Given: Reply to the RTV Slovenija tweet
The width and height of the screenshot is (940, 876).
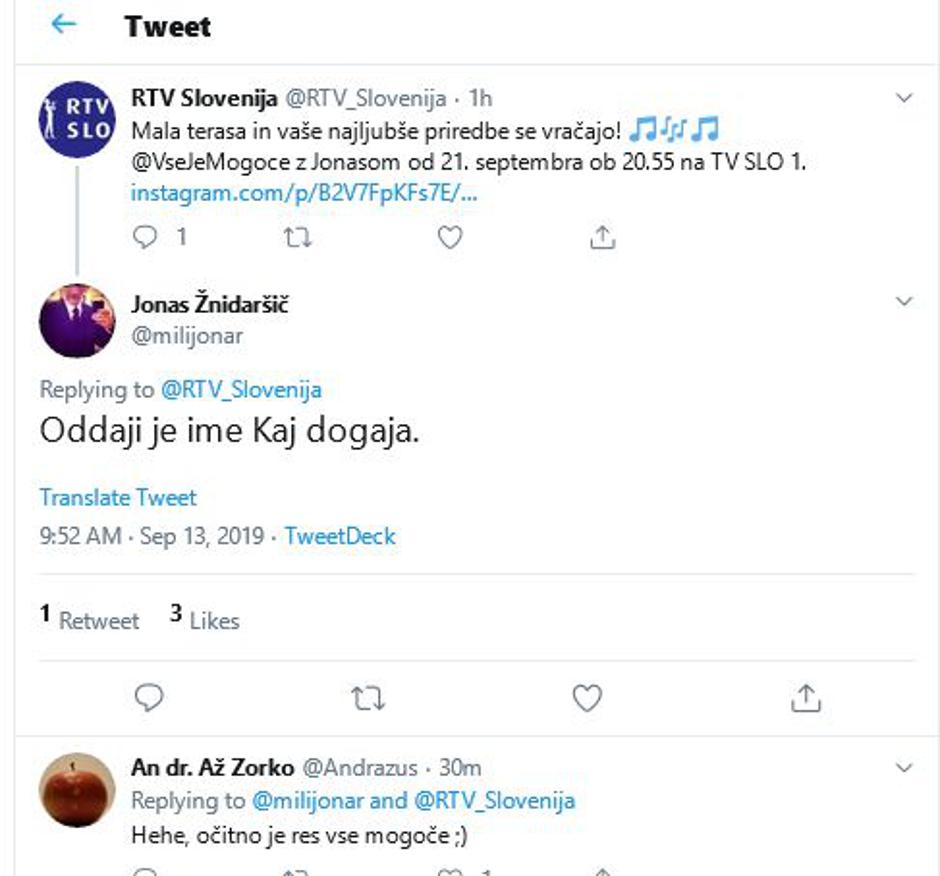Looking at the screenshot, I should 146,236.
